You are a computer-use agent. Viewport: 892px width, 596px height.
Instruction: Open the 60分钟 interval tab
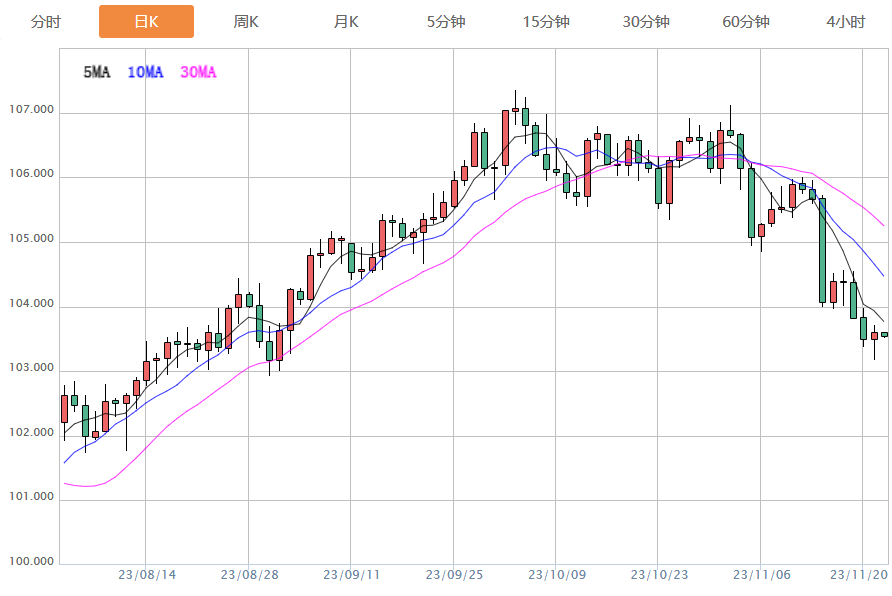[x=746, y=22]
